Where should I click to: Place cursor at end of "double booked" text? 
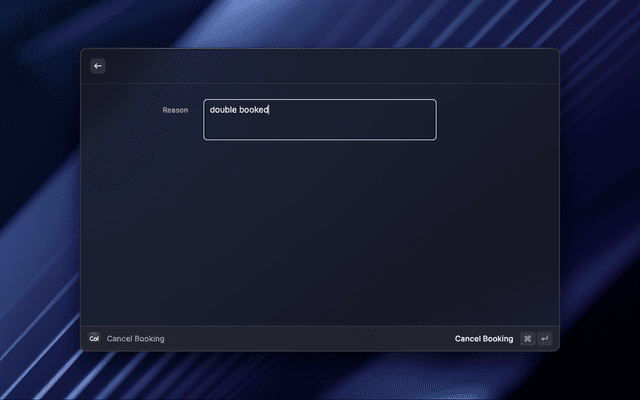(270, 110)
